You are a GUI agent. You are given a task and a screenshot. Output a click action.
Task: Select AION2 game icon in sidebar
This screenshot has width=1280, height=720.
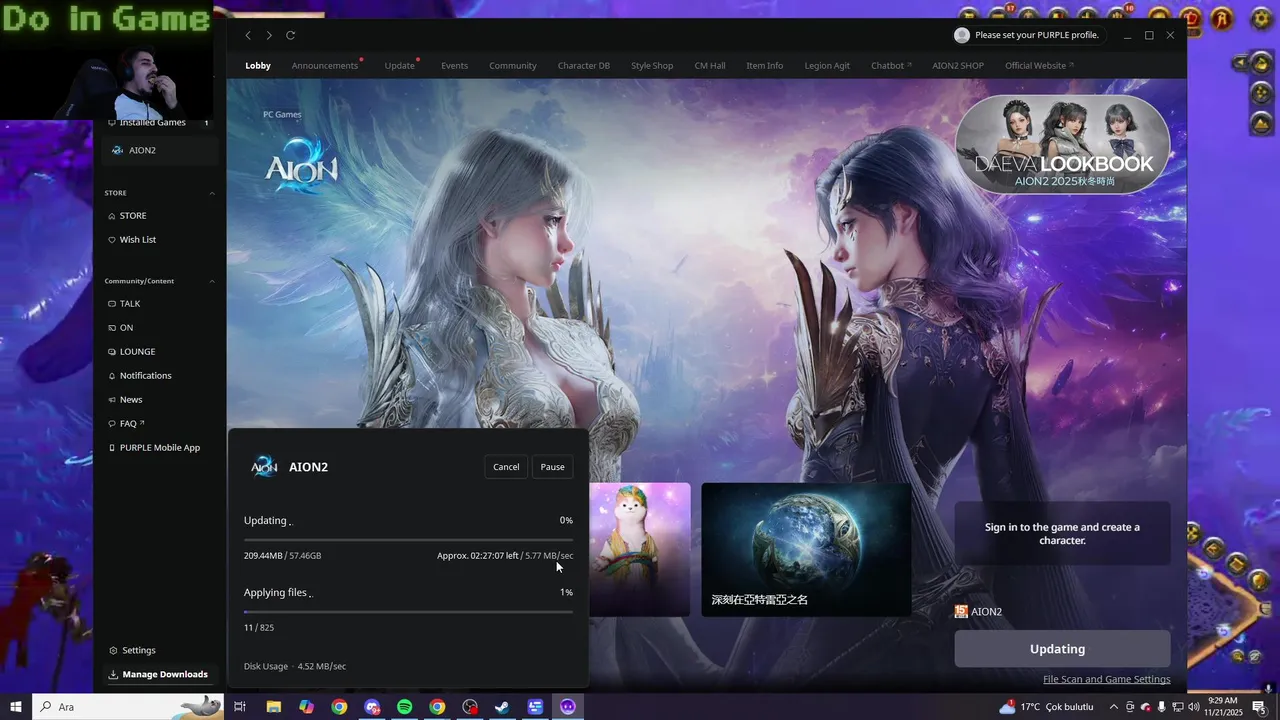point(117,150)
